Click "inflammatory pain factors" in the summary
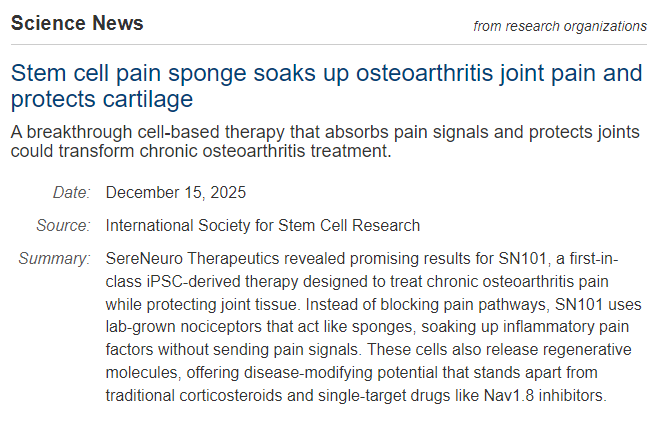The width and height of the screenshot is (658, 421). (530, 326)
